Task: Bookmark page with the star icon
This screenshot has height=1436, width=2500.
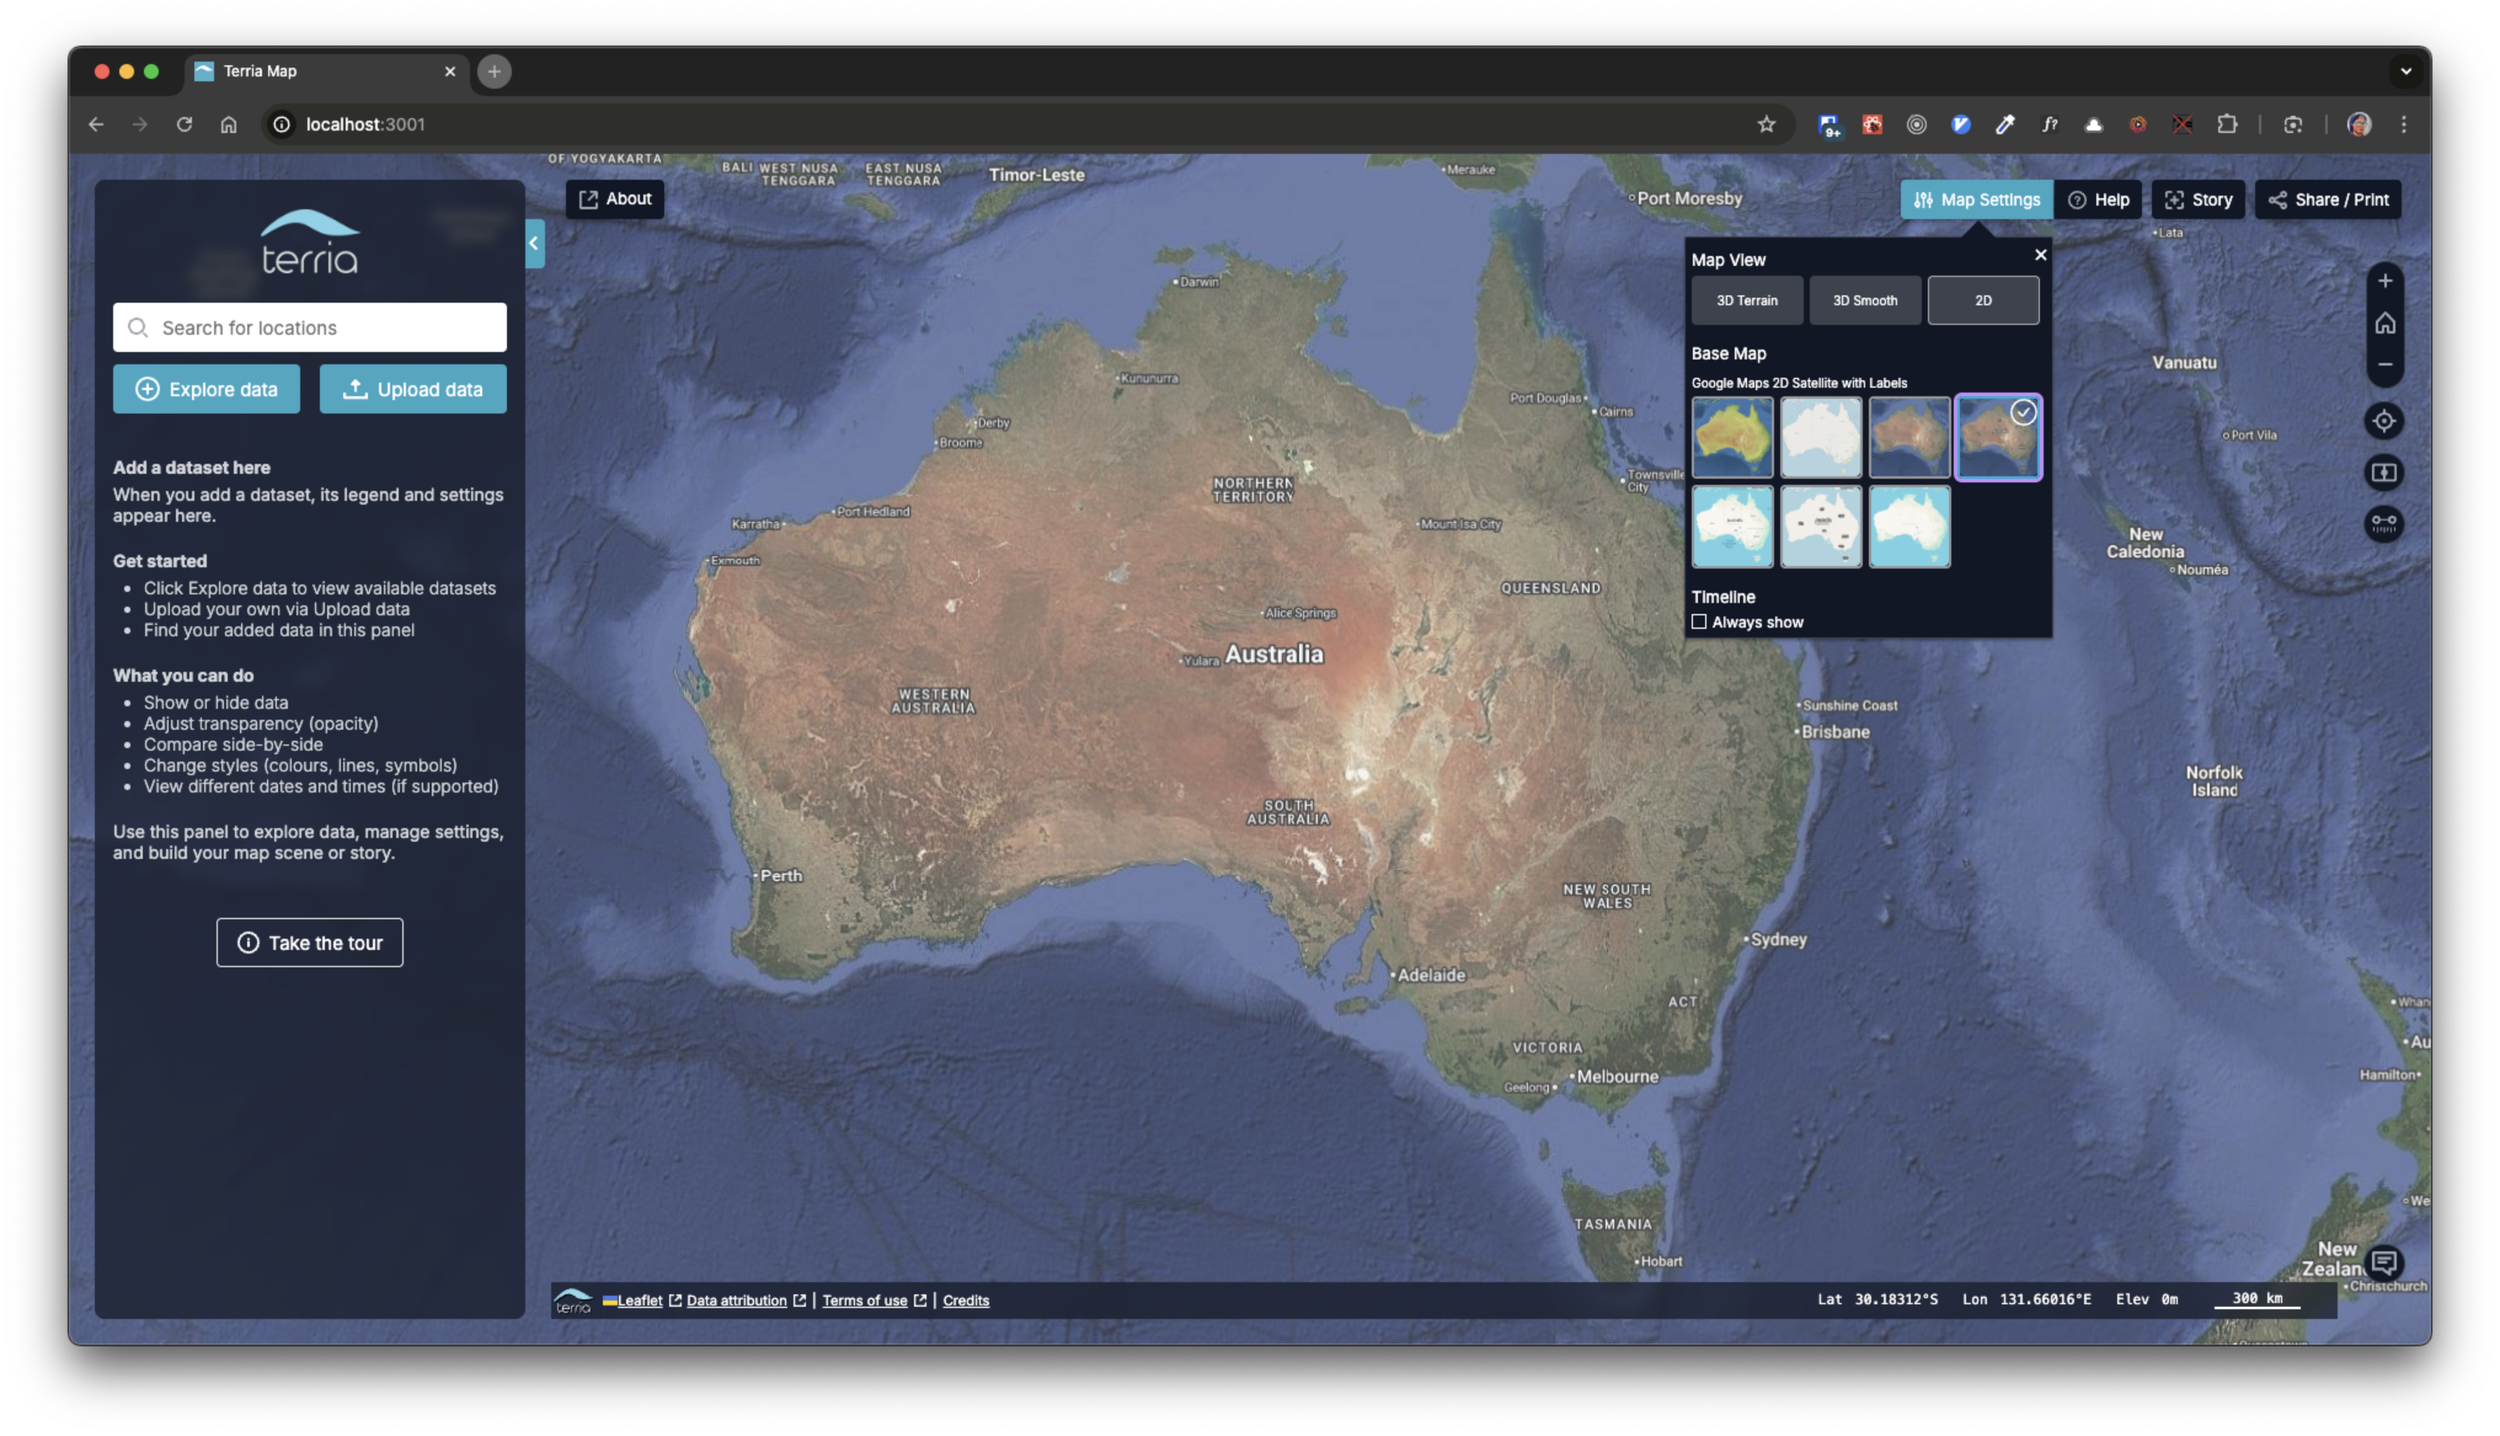Action: tap(1766, 124)
